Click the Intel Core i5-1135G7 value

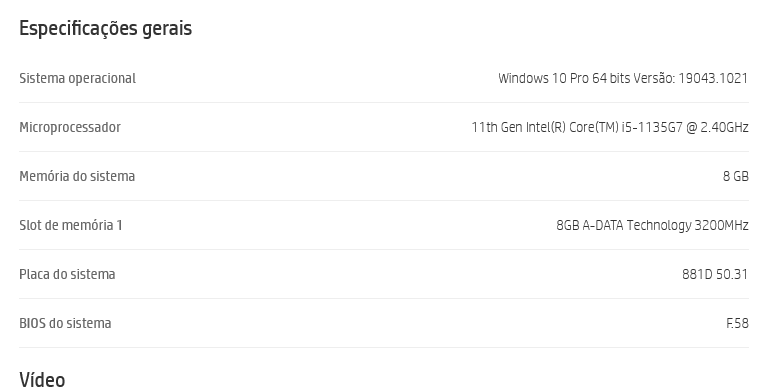(610, 127)
